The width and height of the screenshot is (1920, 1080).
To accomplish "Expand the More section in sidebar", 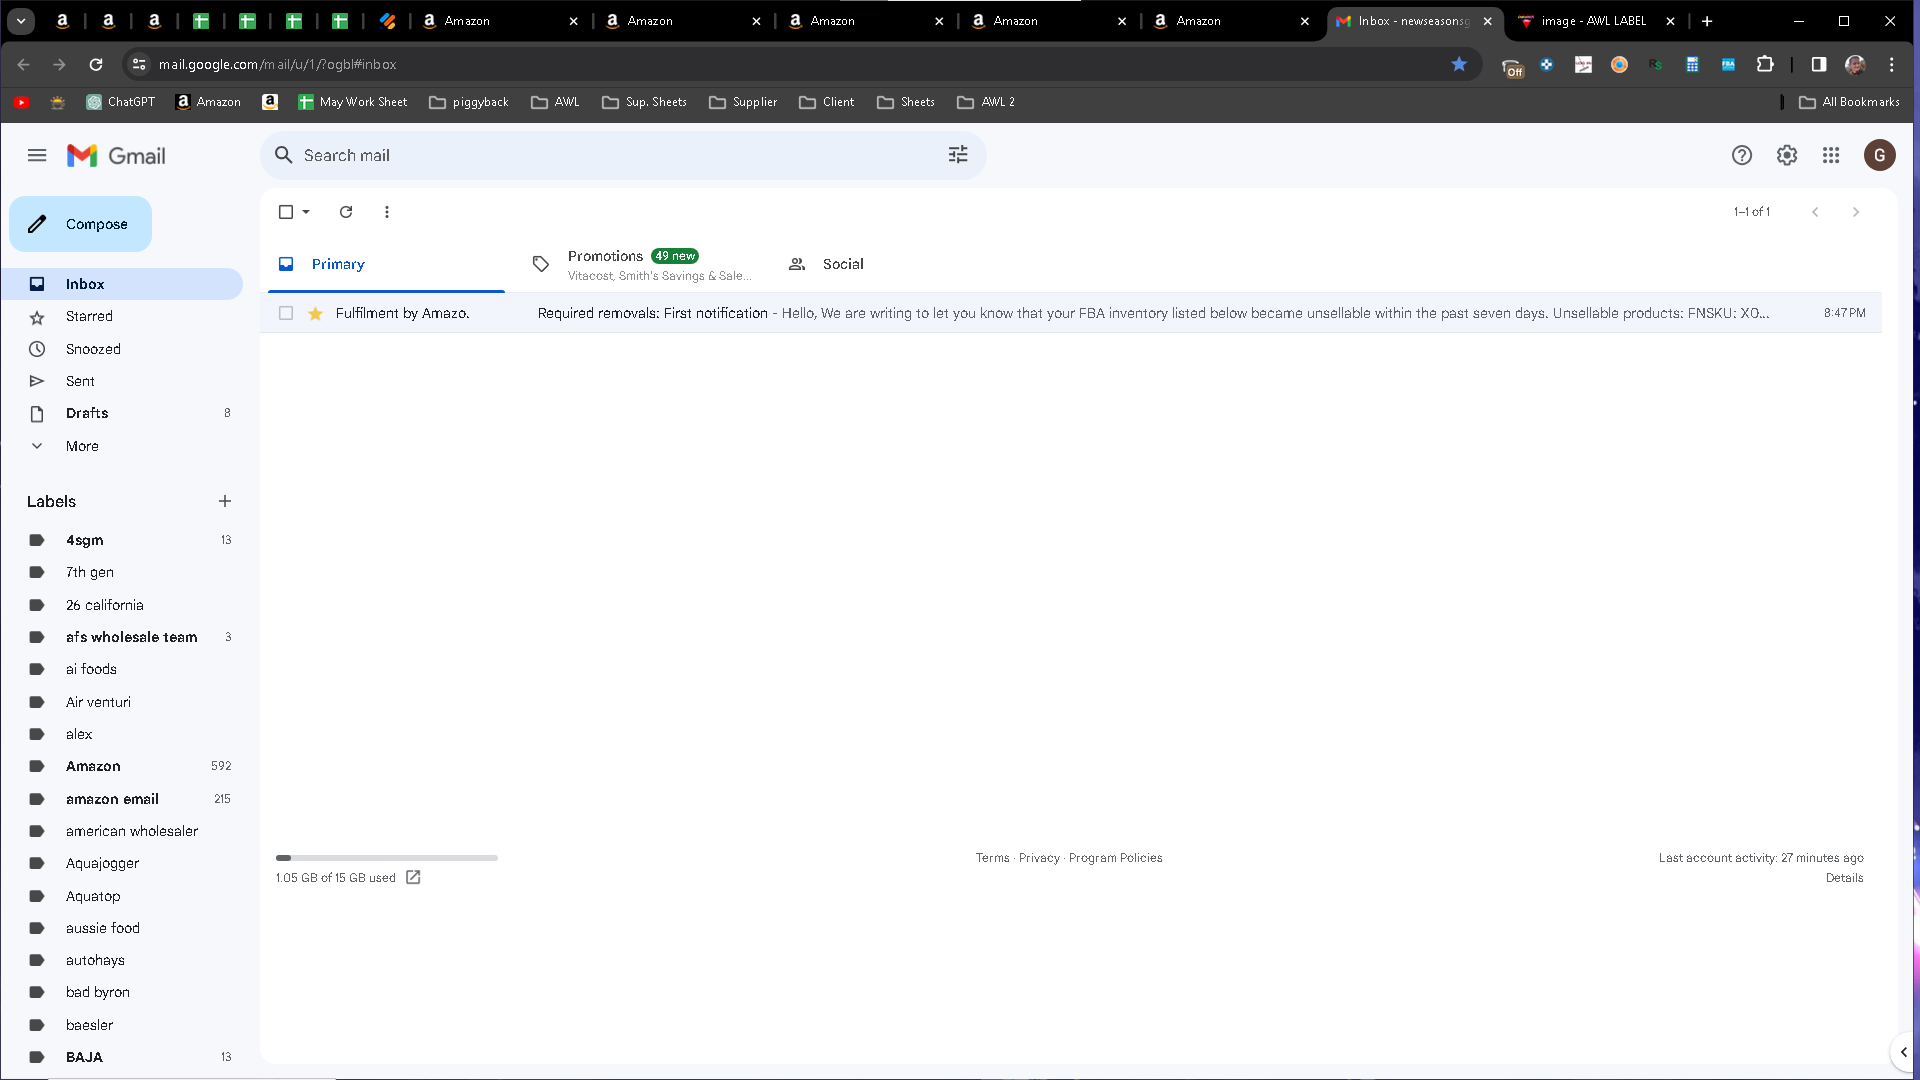I will pos(82,446).
